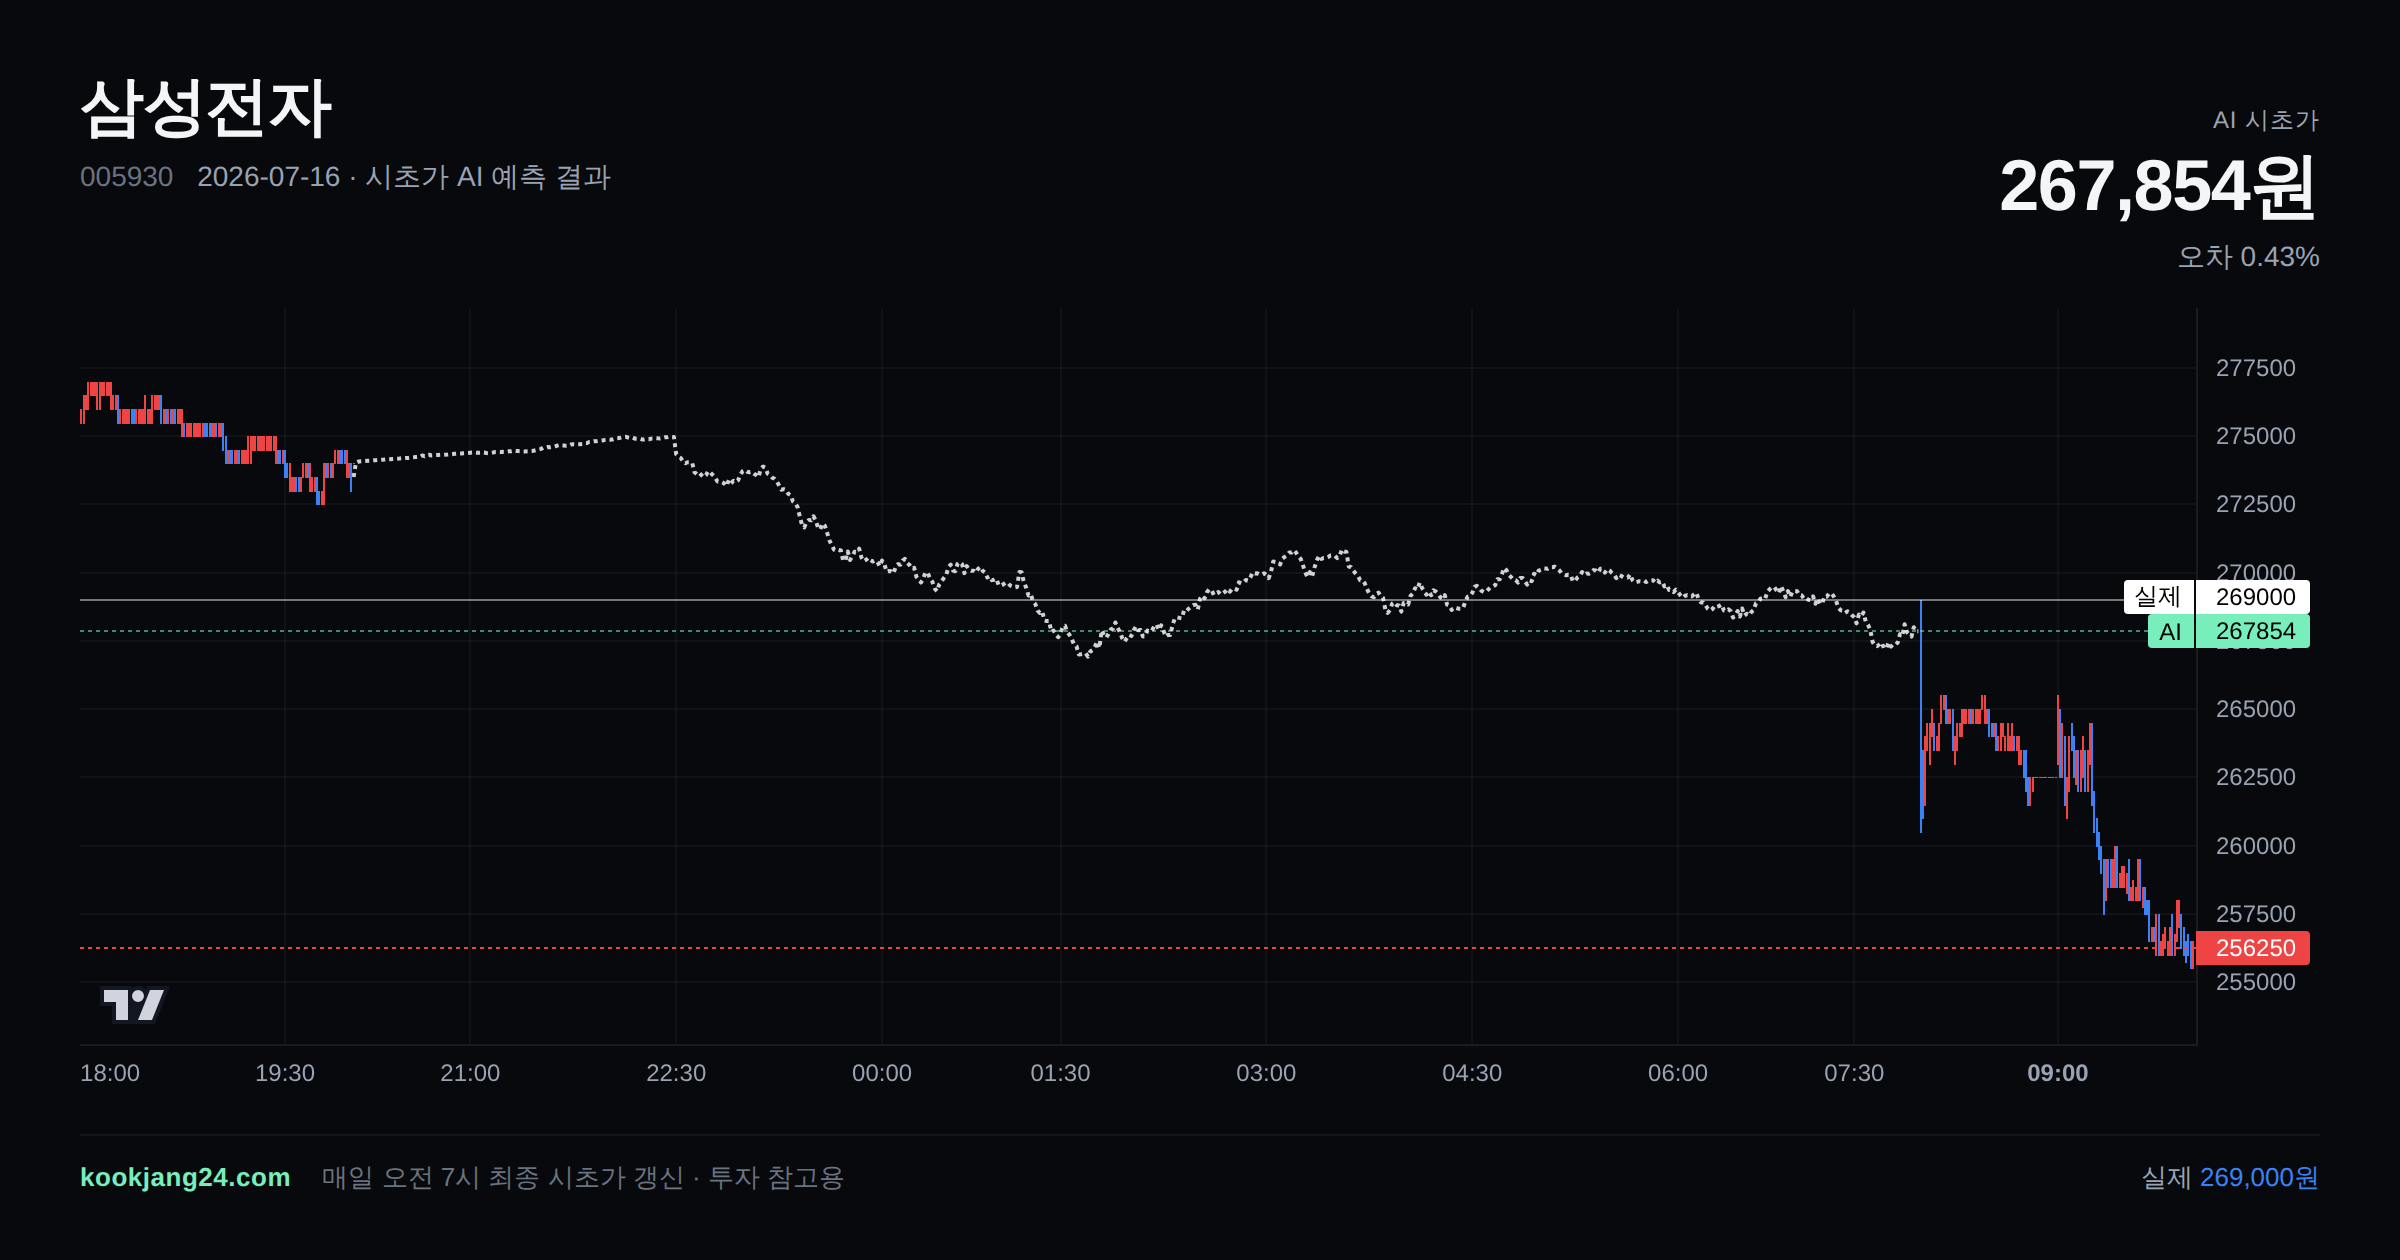This screenshot has width=2400, height=1260.
Task: Click the red 256250 price tag
Action: 2254,948
